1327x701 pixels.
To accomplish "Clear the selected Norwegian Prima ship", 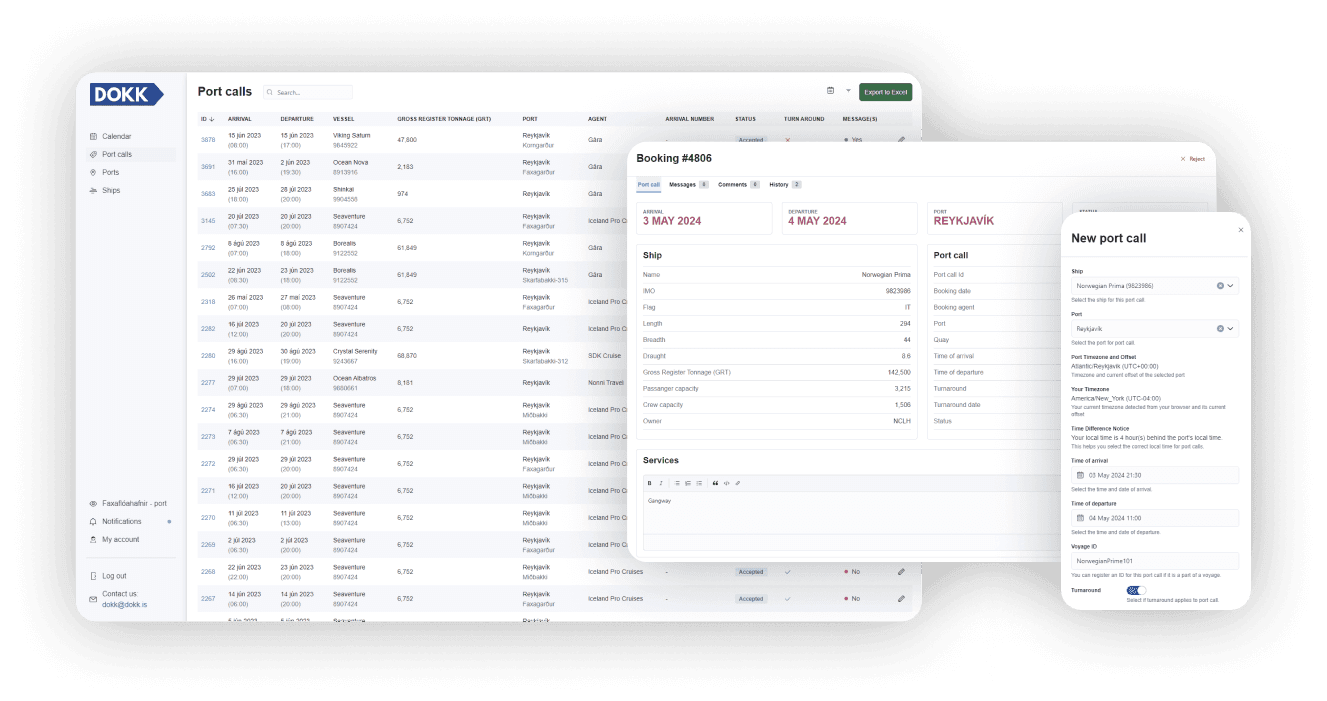I will (1220, 286).
